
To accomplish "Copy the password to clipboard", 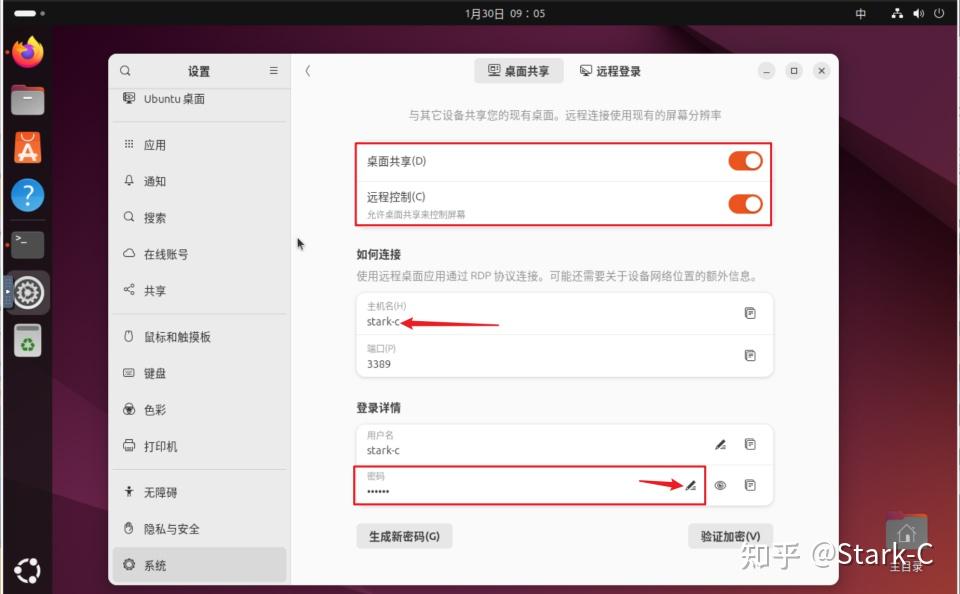I will [x=749, y=486].
